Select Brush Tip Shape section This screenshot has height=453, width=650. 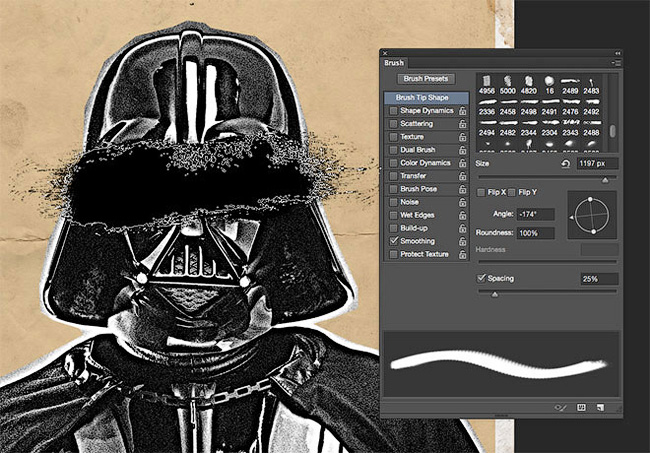pos(427,98)
